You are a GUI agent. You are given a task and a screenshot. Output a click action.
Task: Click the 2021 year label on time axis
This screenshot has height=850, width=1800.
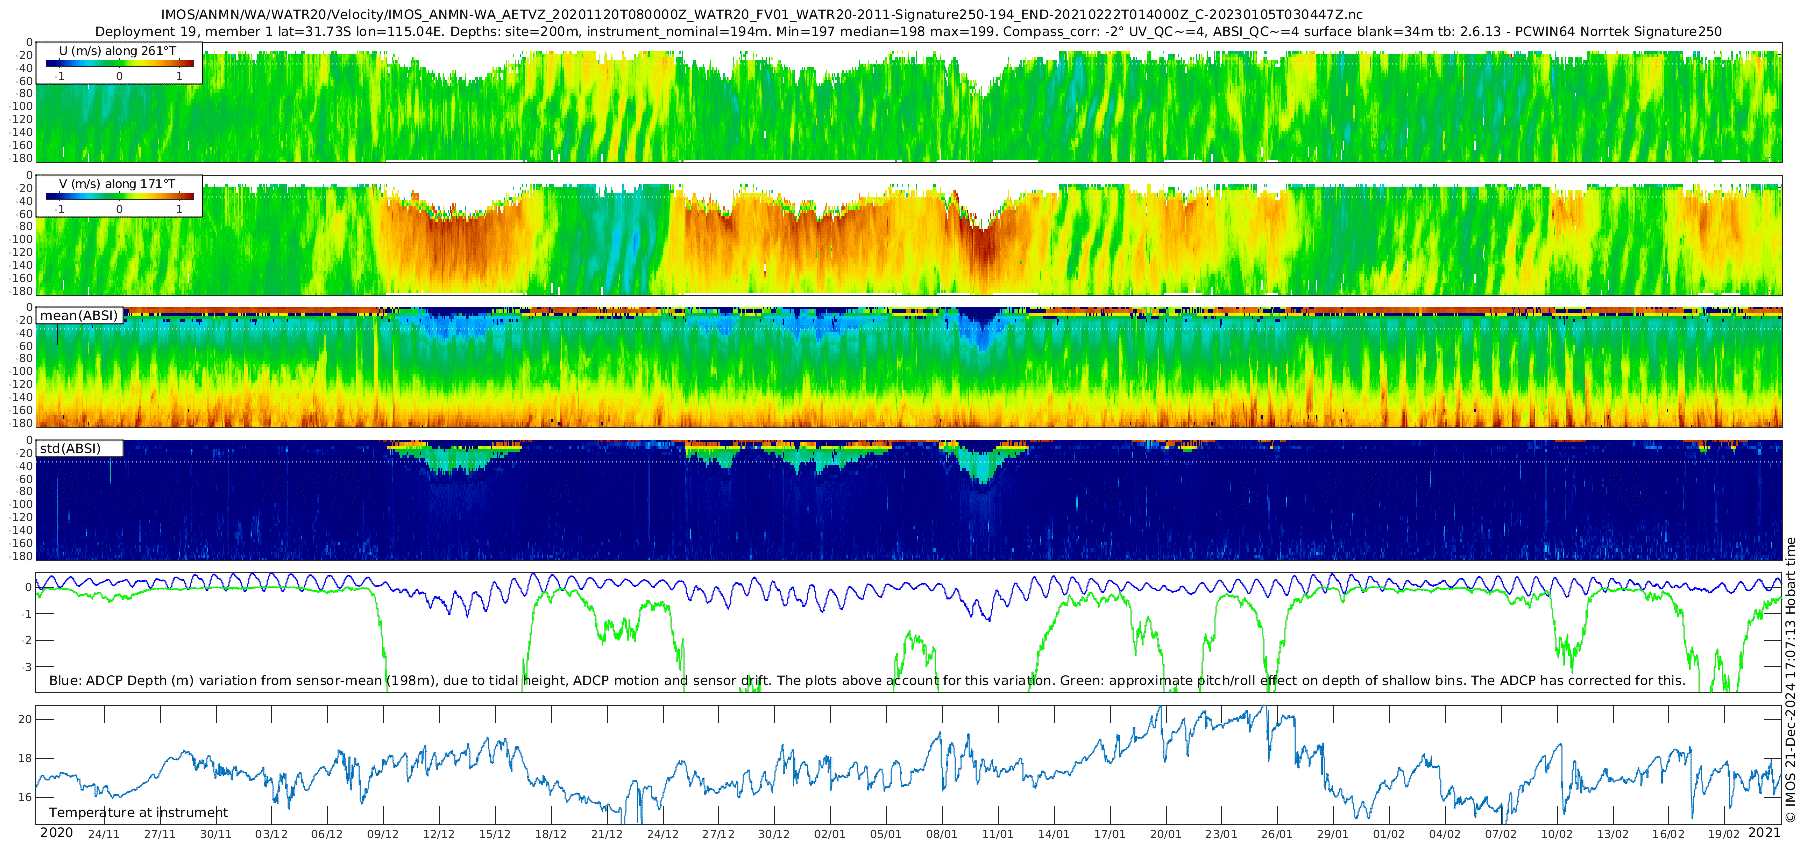1764,832
